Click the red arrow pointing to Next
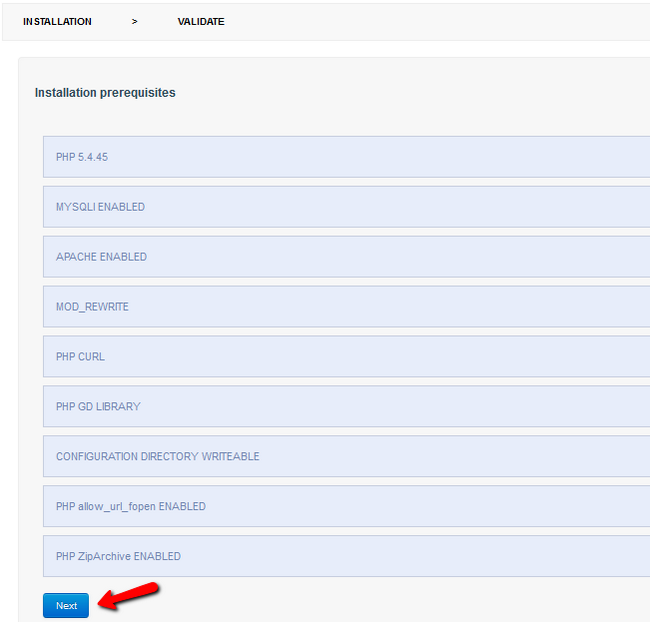Image resolution: width=650 pixels, height=622 pixels. coord(130,597)
